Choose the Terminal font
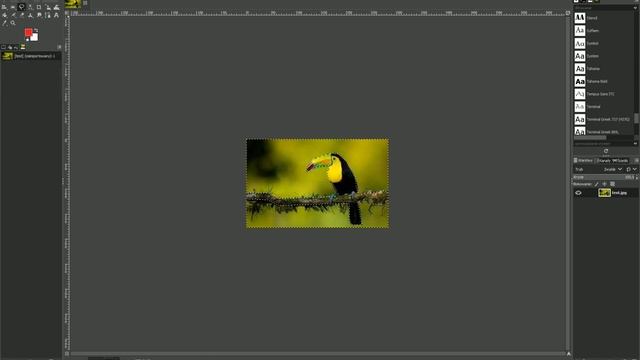 click(x=604, y=107)
